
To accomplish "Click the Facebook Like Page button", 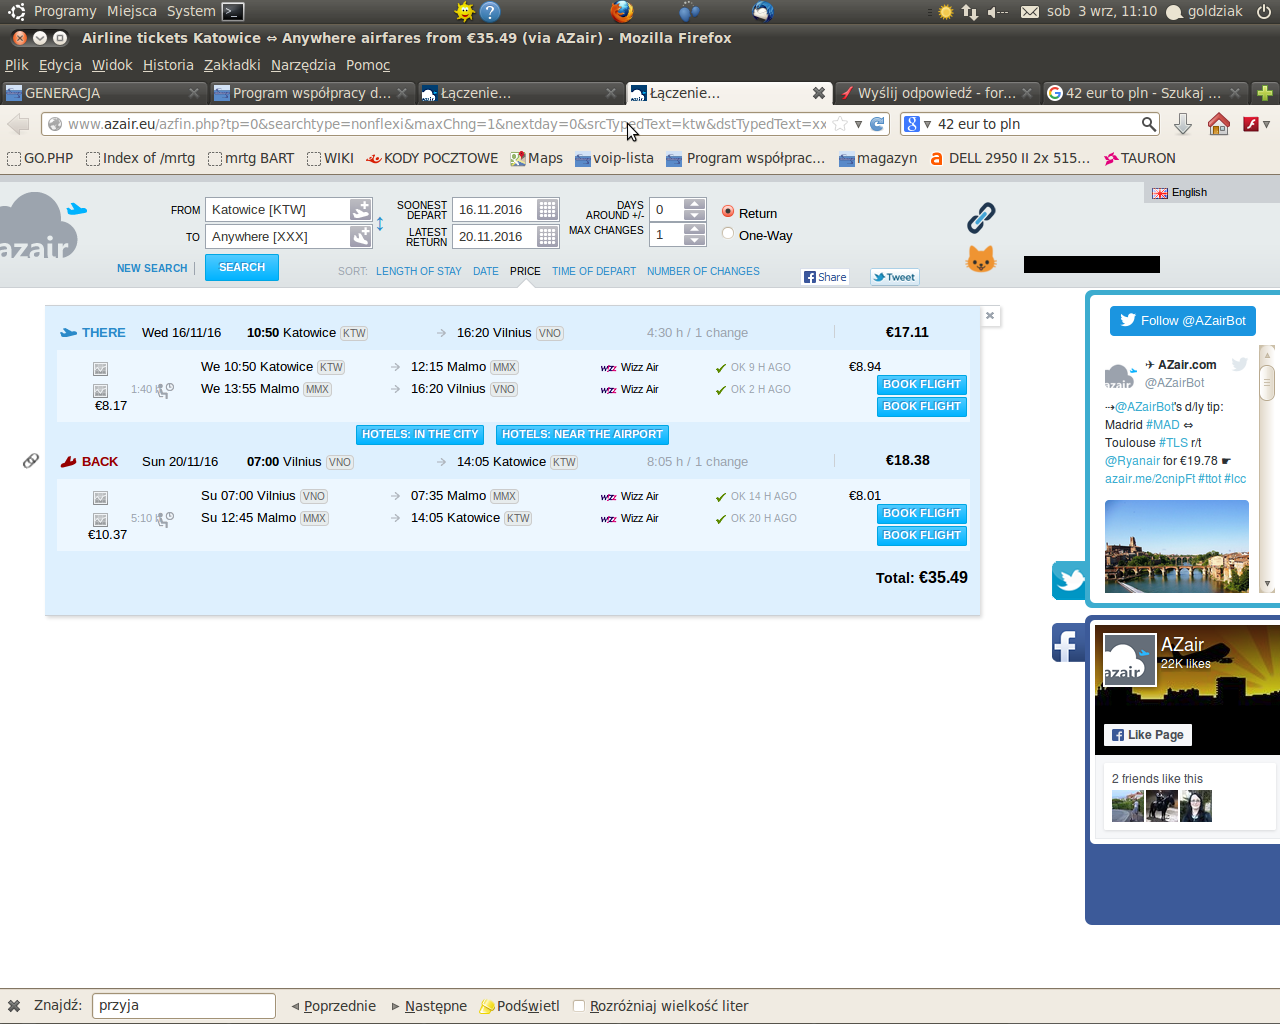I will point(1148,735).
